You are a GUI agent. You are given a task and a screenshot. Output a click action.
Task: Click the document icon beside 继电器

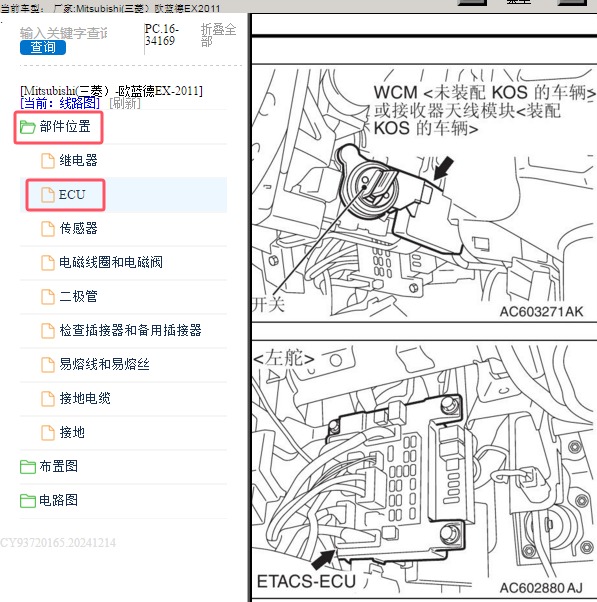[x=48, y=161]
